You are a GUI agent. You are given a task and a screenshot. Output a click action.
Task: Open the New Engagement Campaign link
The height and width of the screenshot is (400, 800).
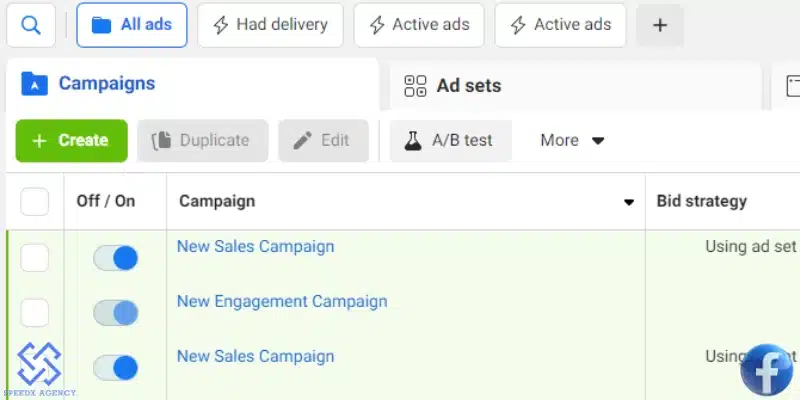coord(281,301)
